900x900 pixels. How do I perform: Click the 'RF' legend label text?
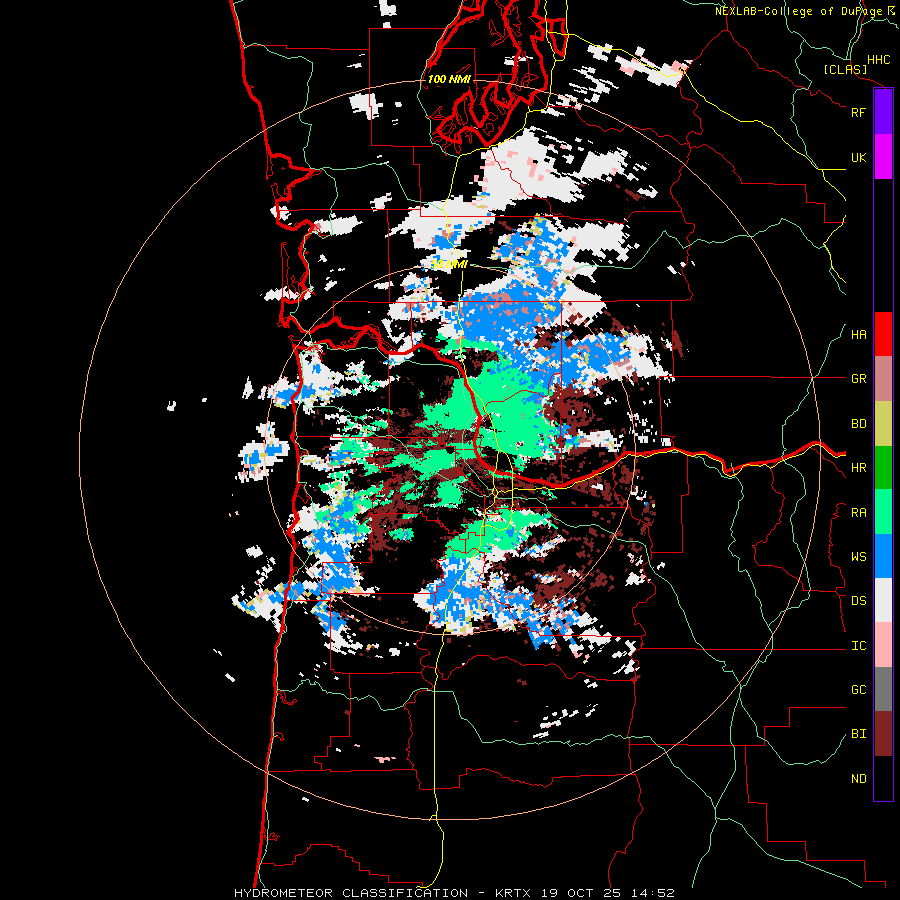pos(859,112)
